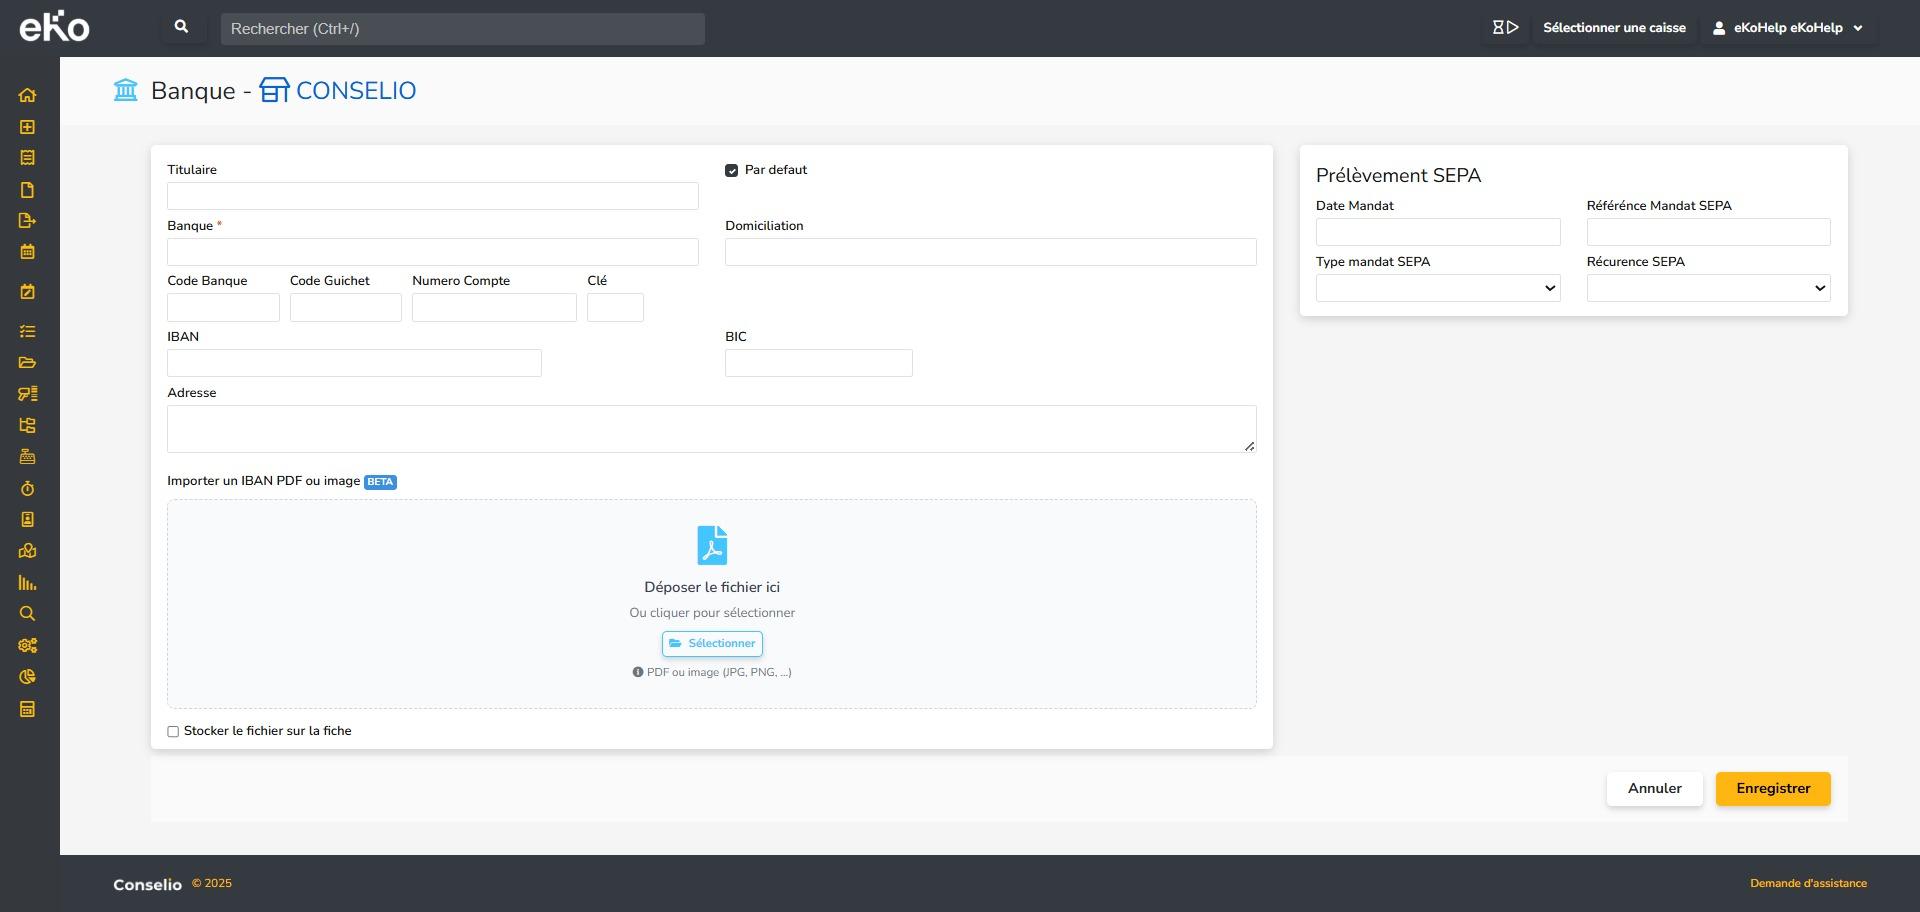
Task: Go to the home icon in sidebar
Action: [27, 96]
